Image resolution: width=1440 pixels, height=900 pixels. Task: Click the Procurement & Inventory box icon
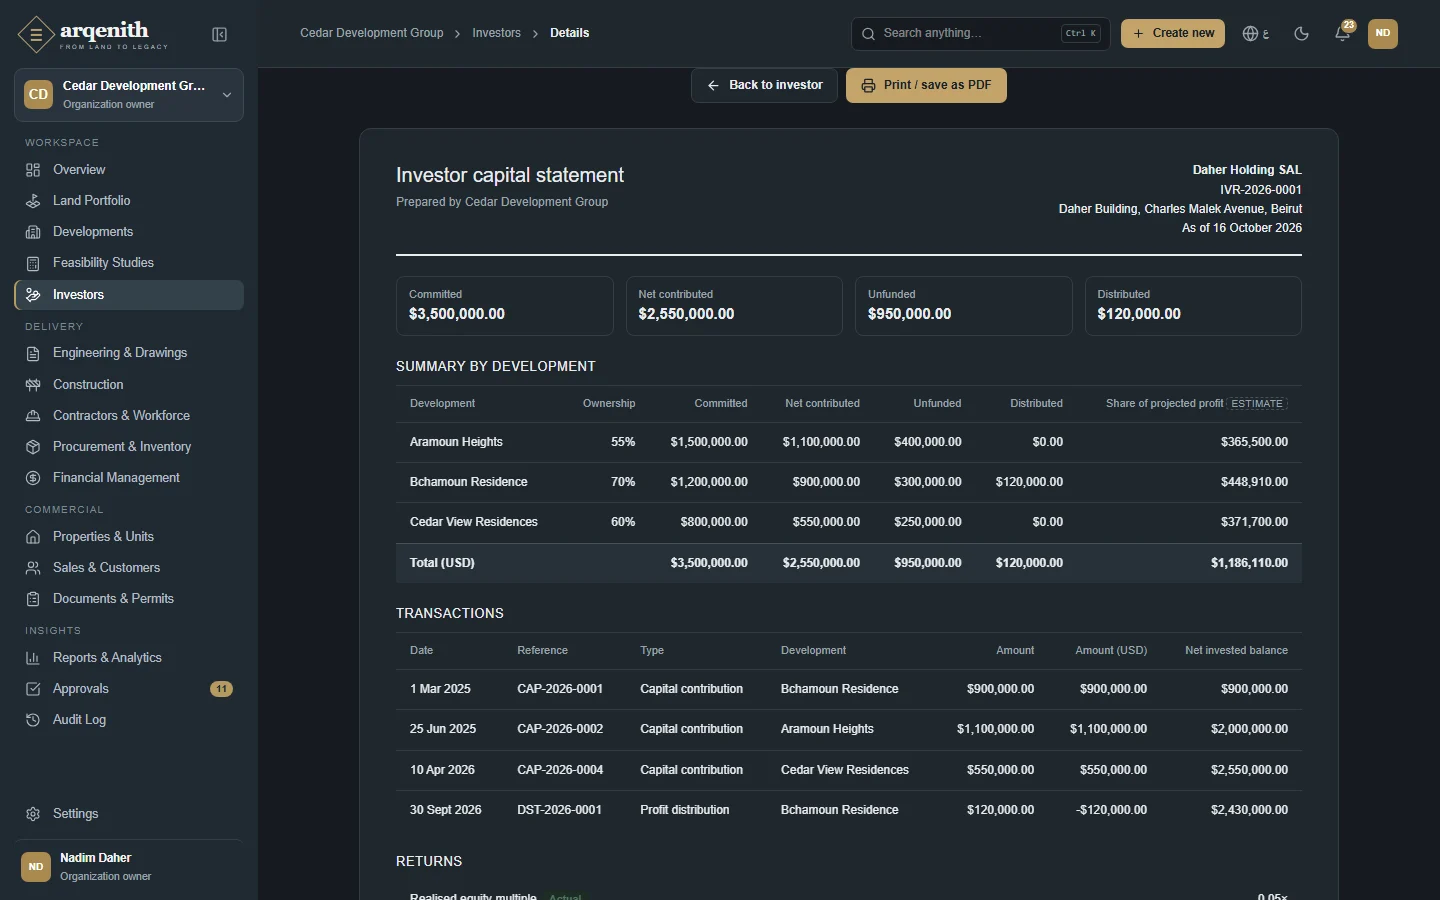(x=33, y=447)
